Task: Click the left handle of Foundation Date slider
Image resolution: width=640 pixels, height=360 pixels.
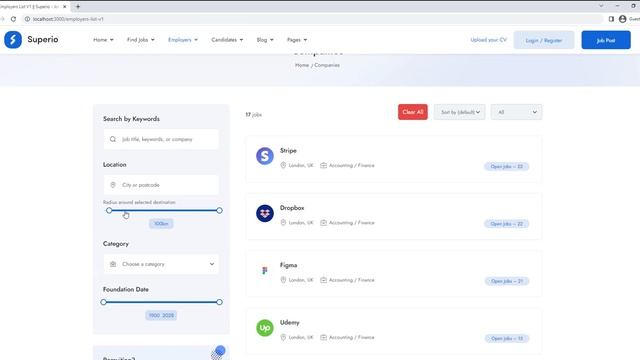Action: pyautogui.click(x=104, y=302)
